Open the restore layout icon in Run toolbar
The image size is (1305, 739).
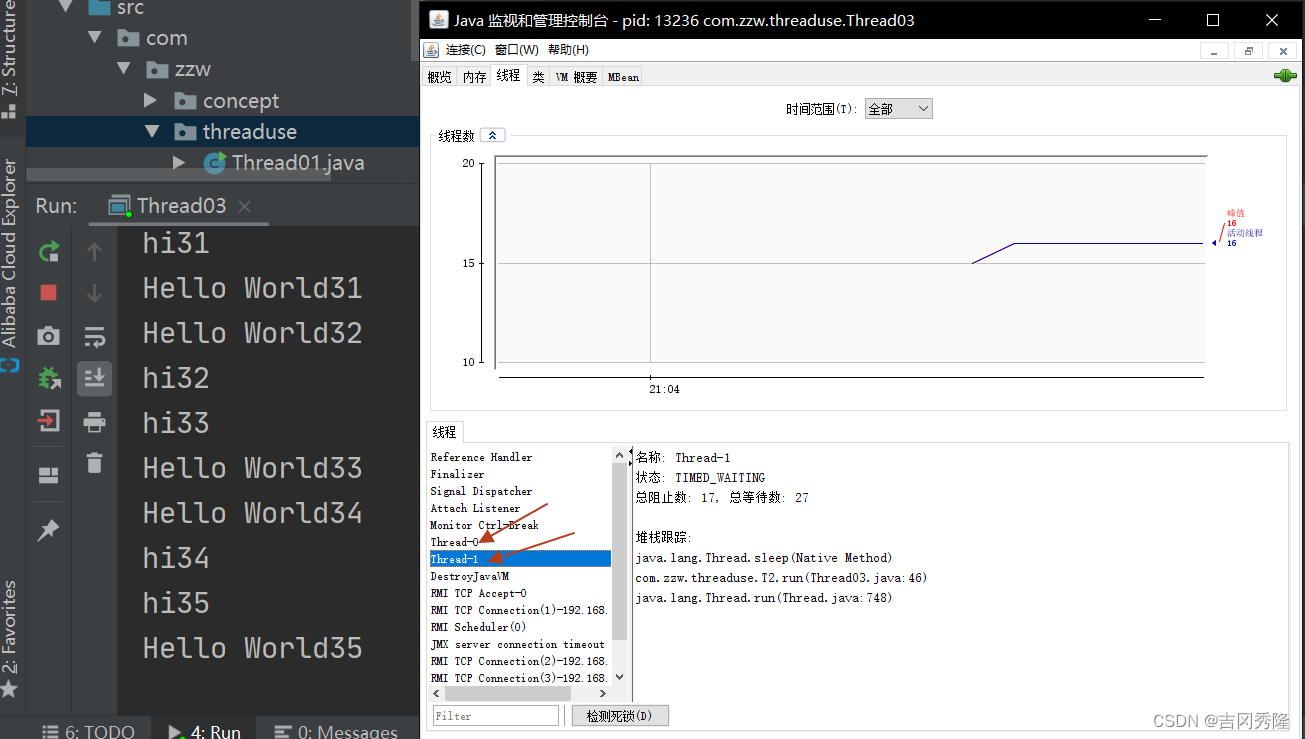tap(48, 475)
